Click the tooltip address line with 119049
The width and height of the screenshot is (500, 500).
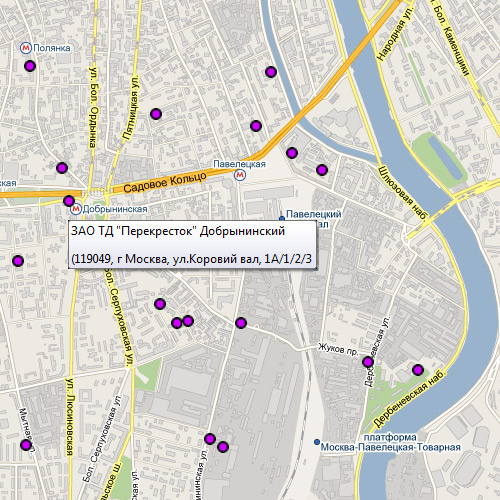[x=192, y=259]
